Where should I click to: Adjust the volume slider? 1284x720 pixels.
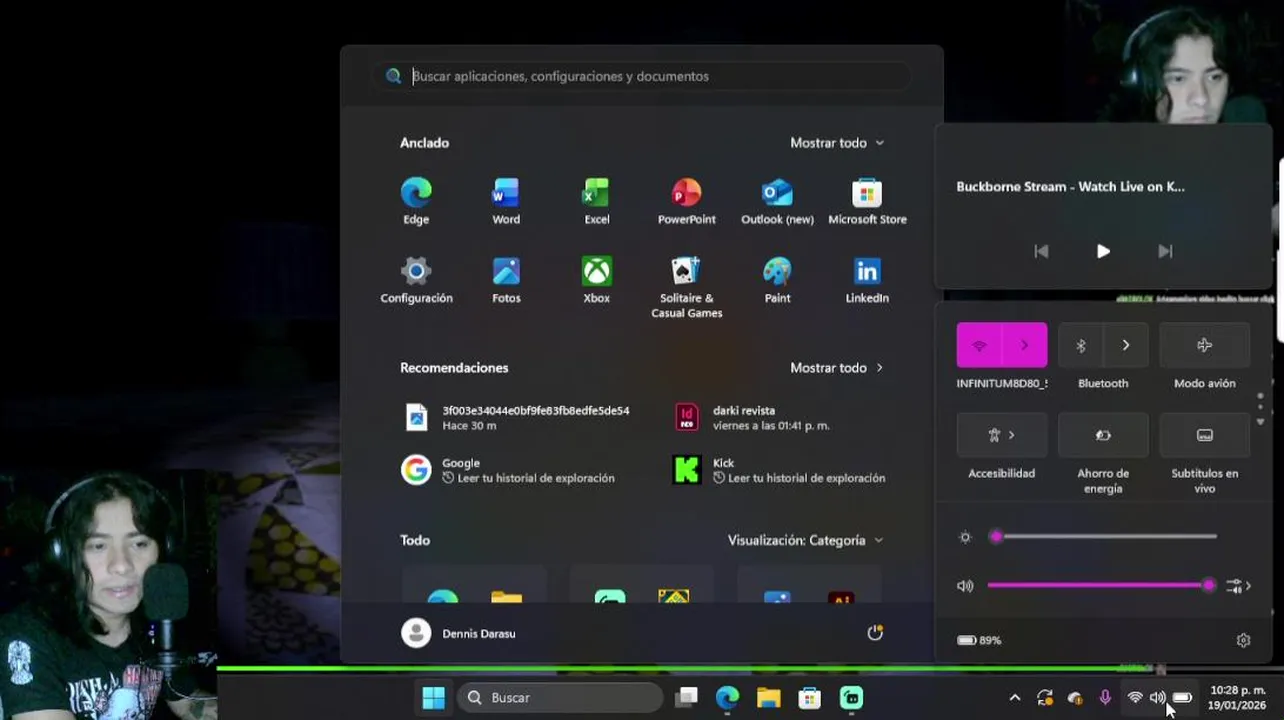pos(1101,586)
